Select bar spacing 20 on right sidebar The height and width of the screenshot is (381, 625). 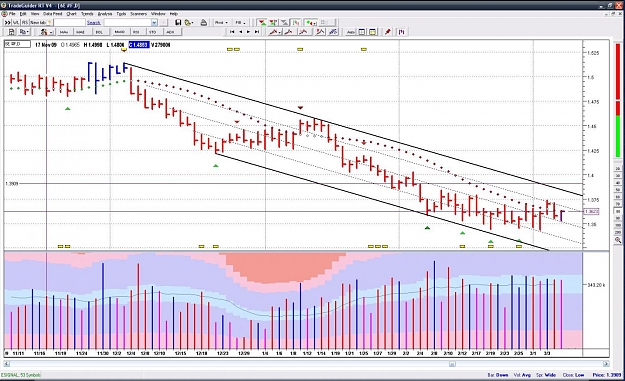coord(618,169)
